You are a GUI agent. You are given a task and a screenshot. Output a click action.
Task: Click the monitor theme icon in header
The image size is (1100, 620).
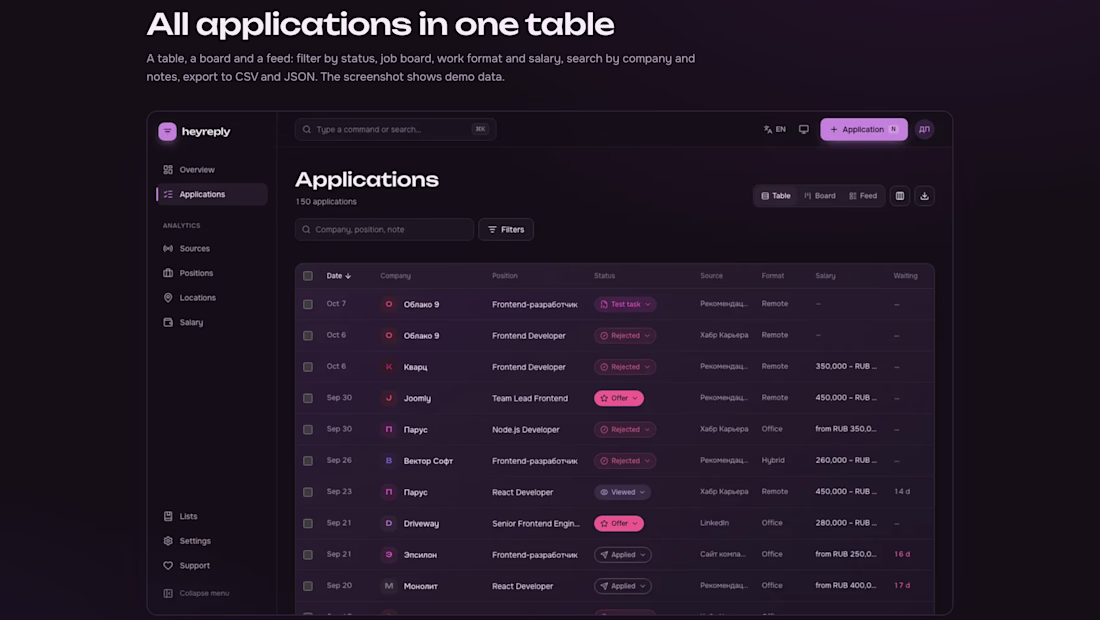(804, 130)
